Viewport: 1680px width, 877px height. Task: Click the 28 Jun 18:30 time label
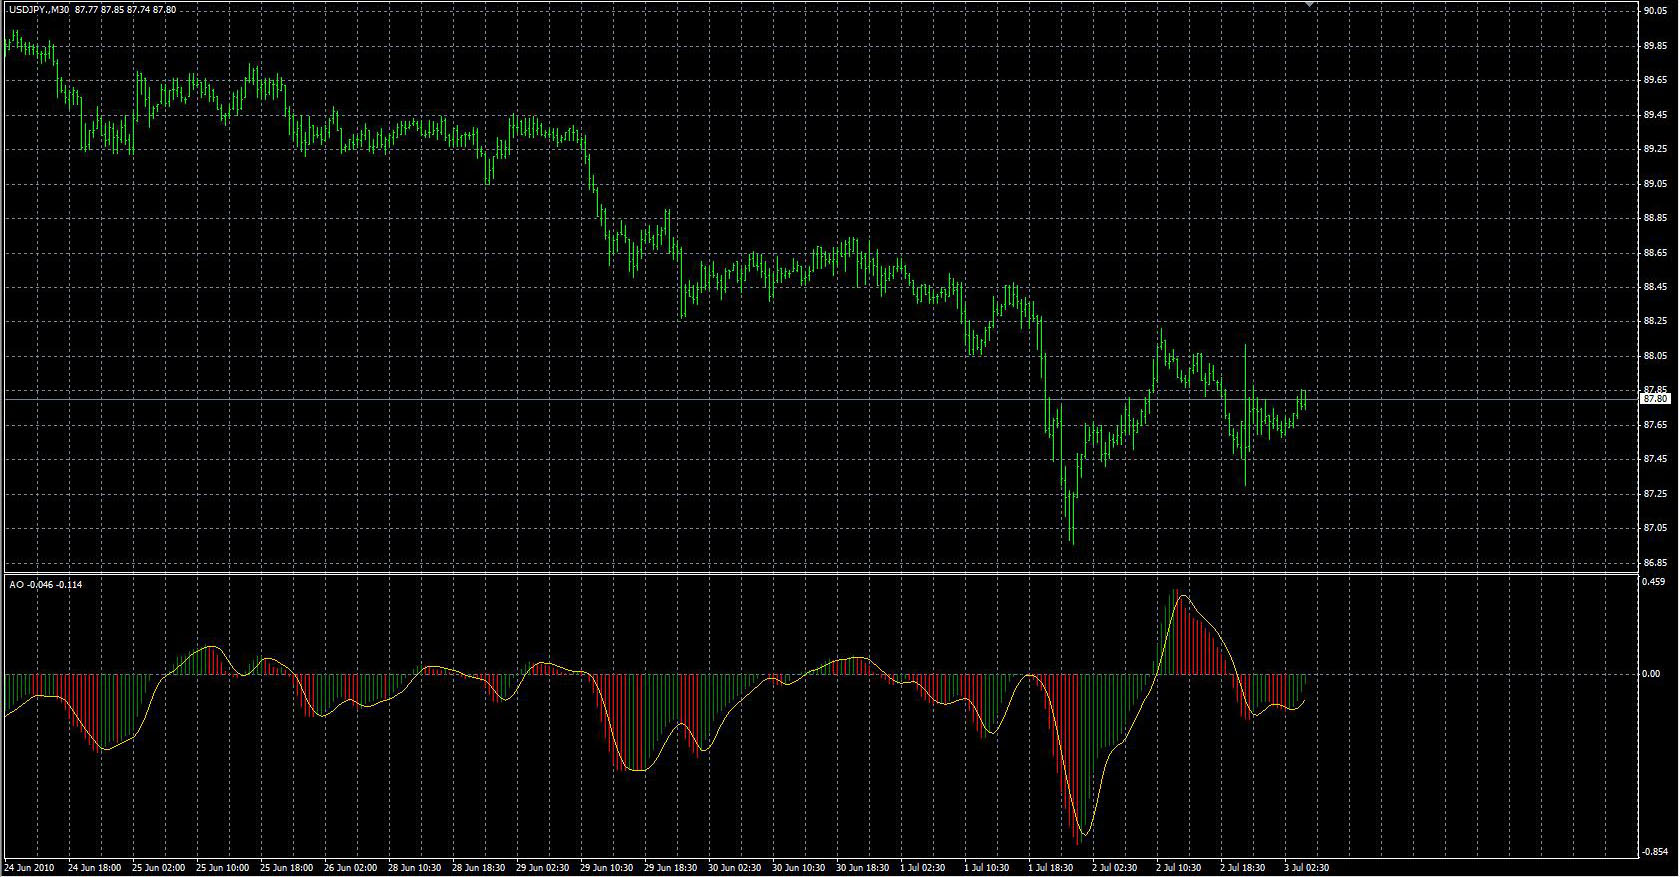(x=478, y=868)
